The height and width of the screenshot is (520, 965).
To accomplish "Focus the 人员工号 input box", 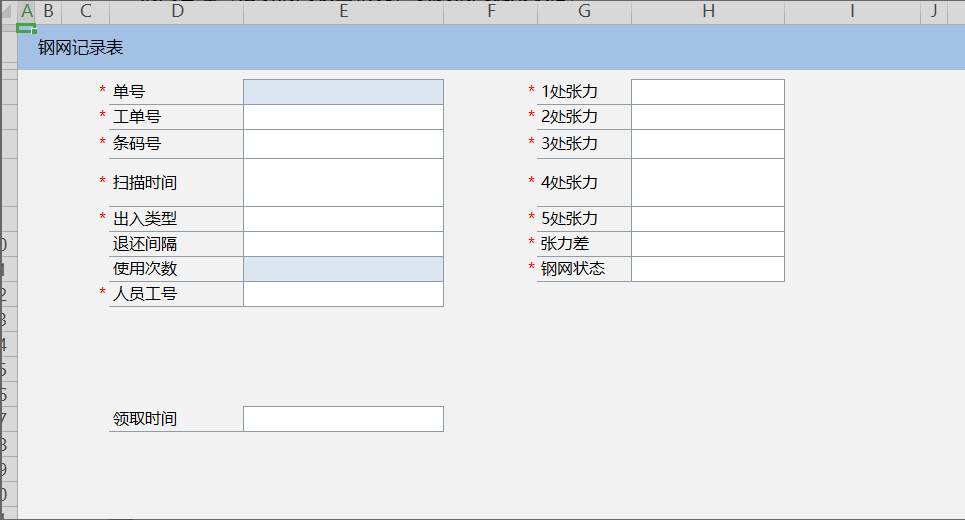I will click(343, 294).
